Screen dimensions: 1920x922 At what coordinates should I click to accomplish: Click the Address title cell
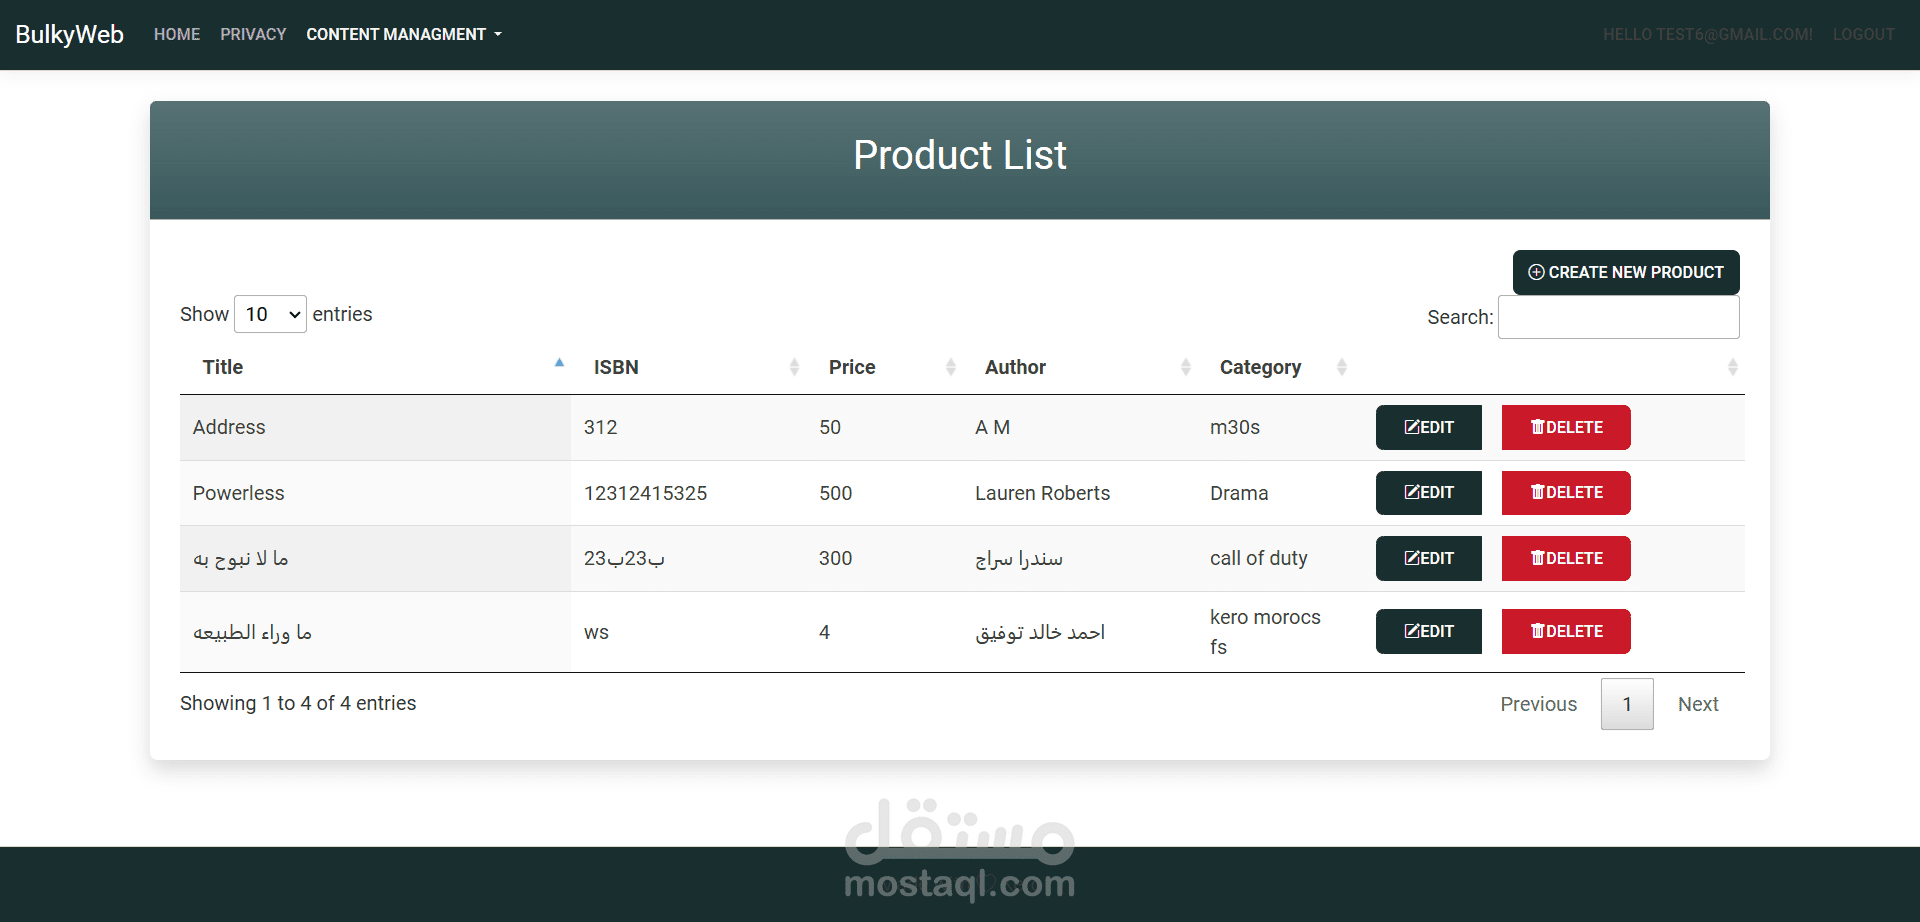tap(375, 427)
